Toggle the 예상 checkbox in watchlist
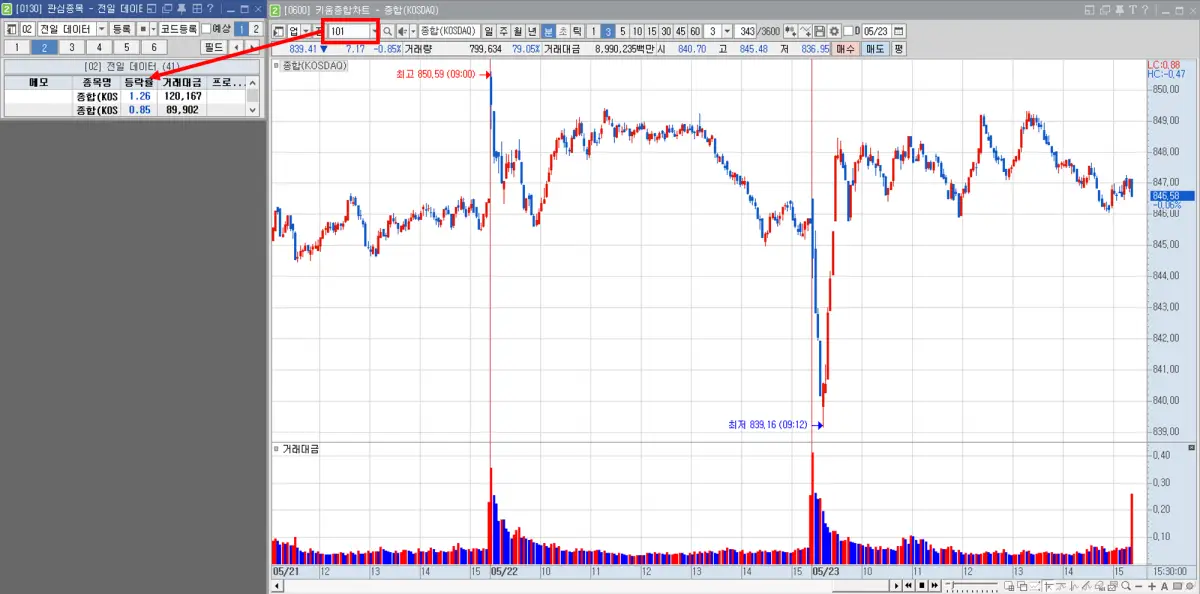 [x=206, y=29]
